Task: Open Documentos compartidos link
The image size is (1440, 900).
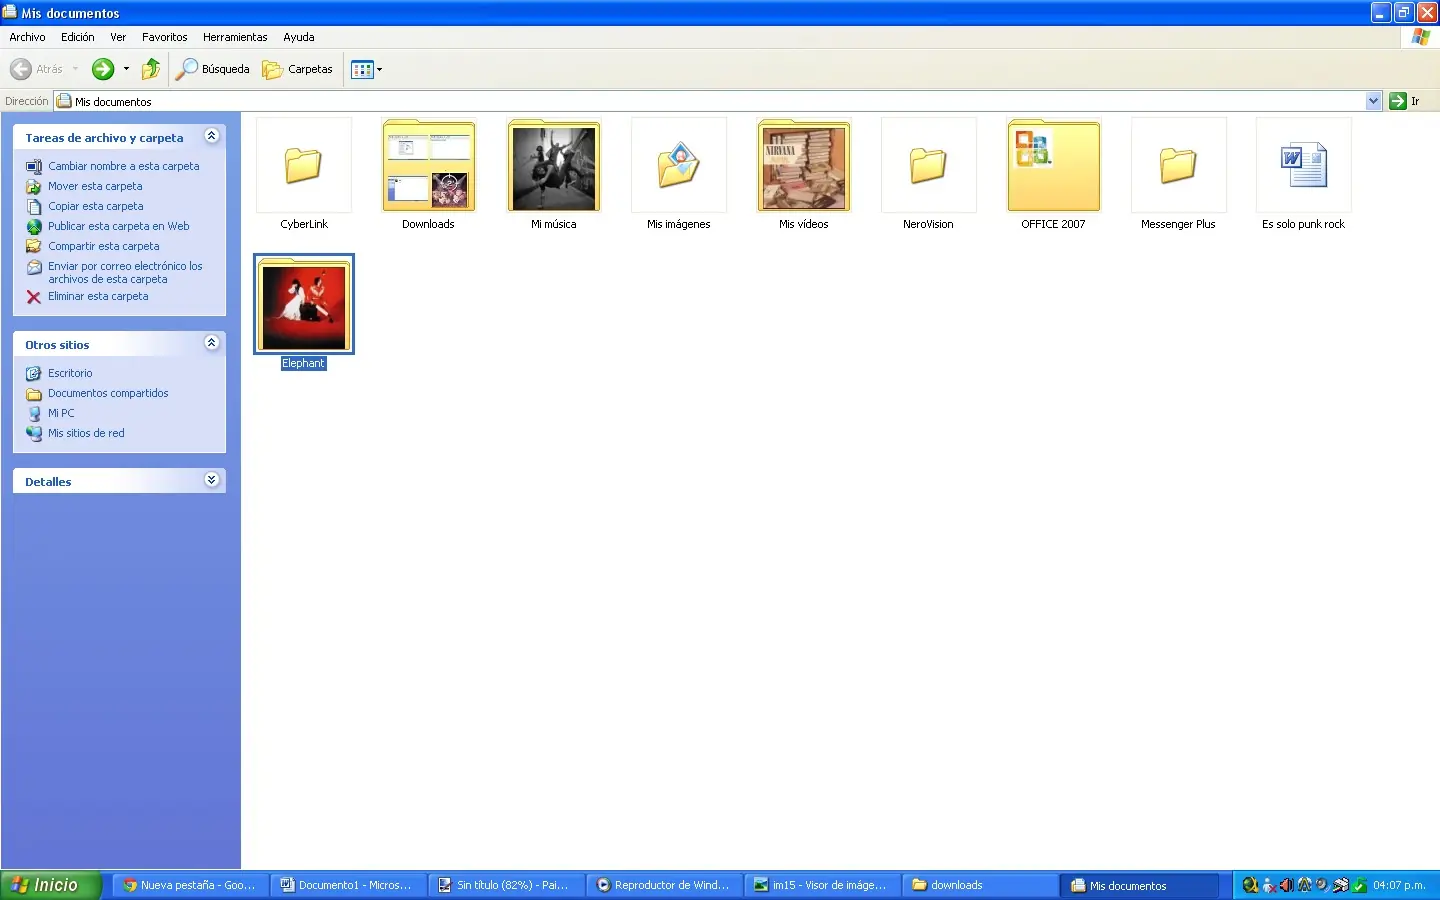Action: [x=97, y=393]
